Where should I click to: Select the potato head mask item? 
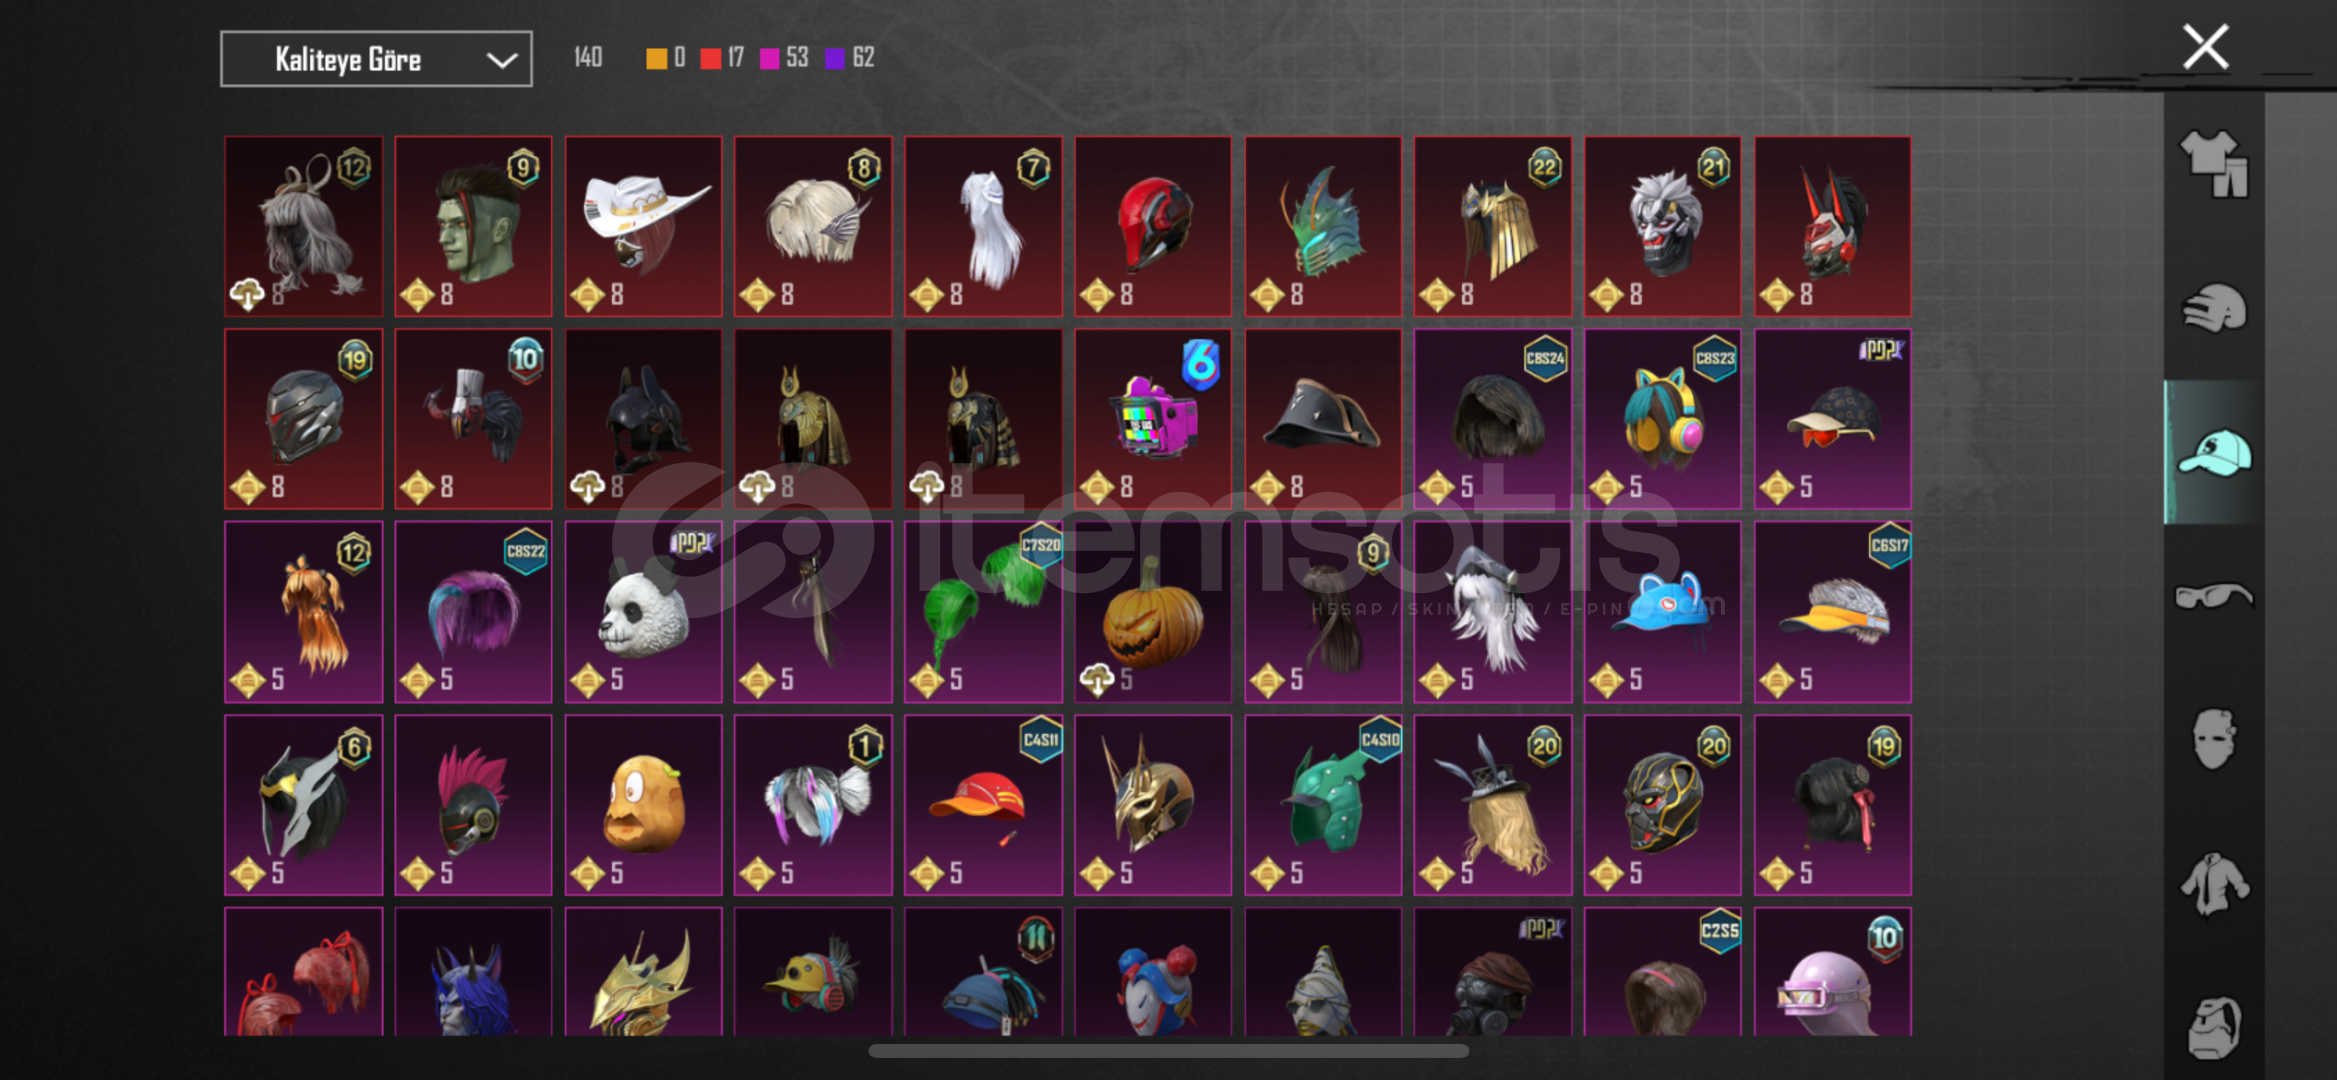point(643,805)
